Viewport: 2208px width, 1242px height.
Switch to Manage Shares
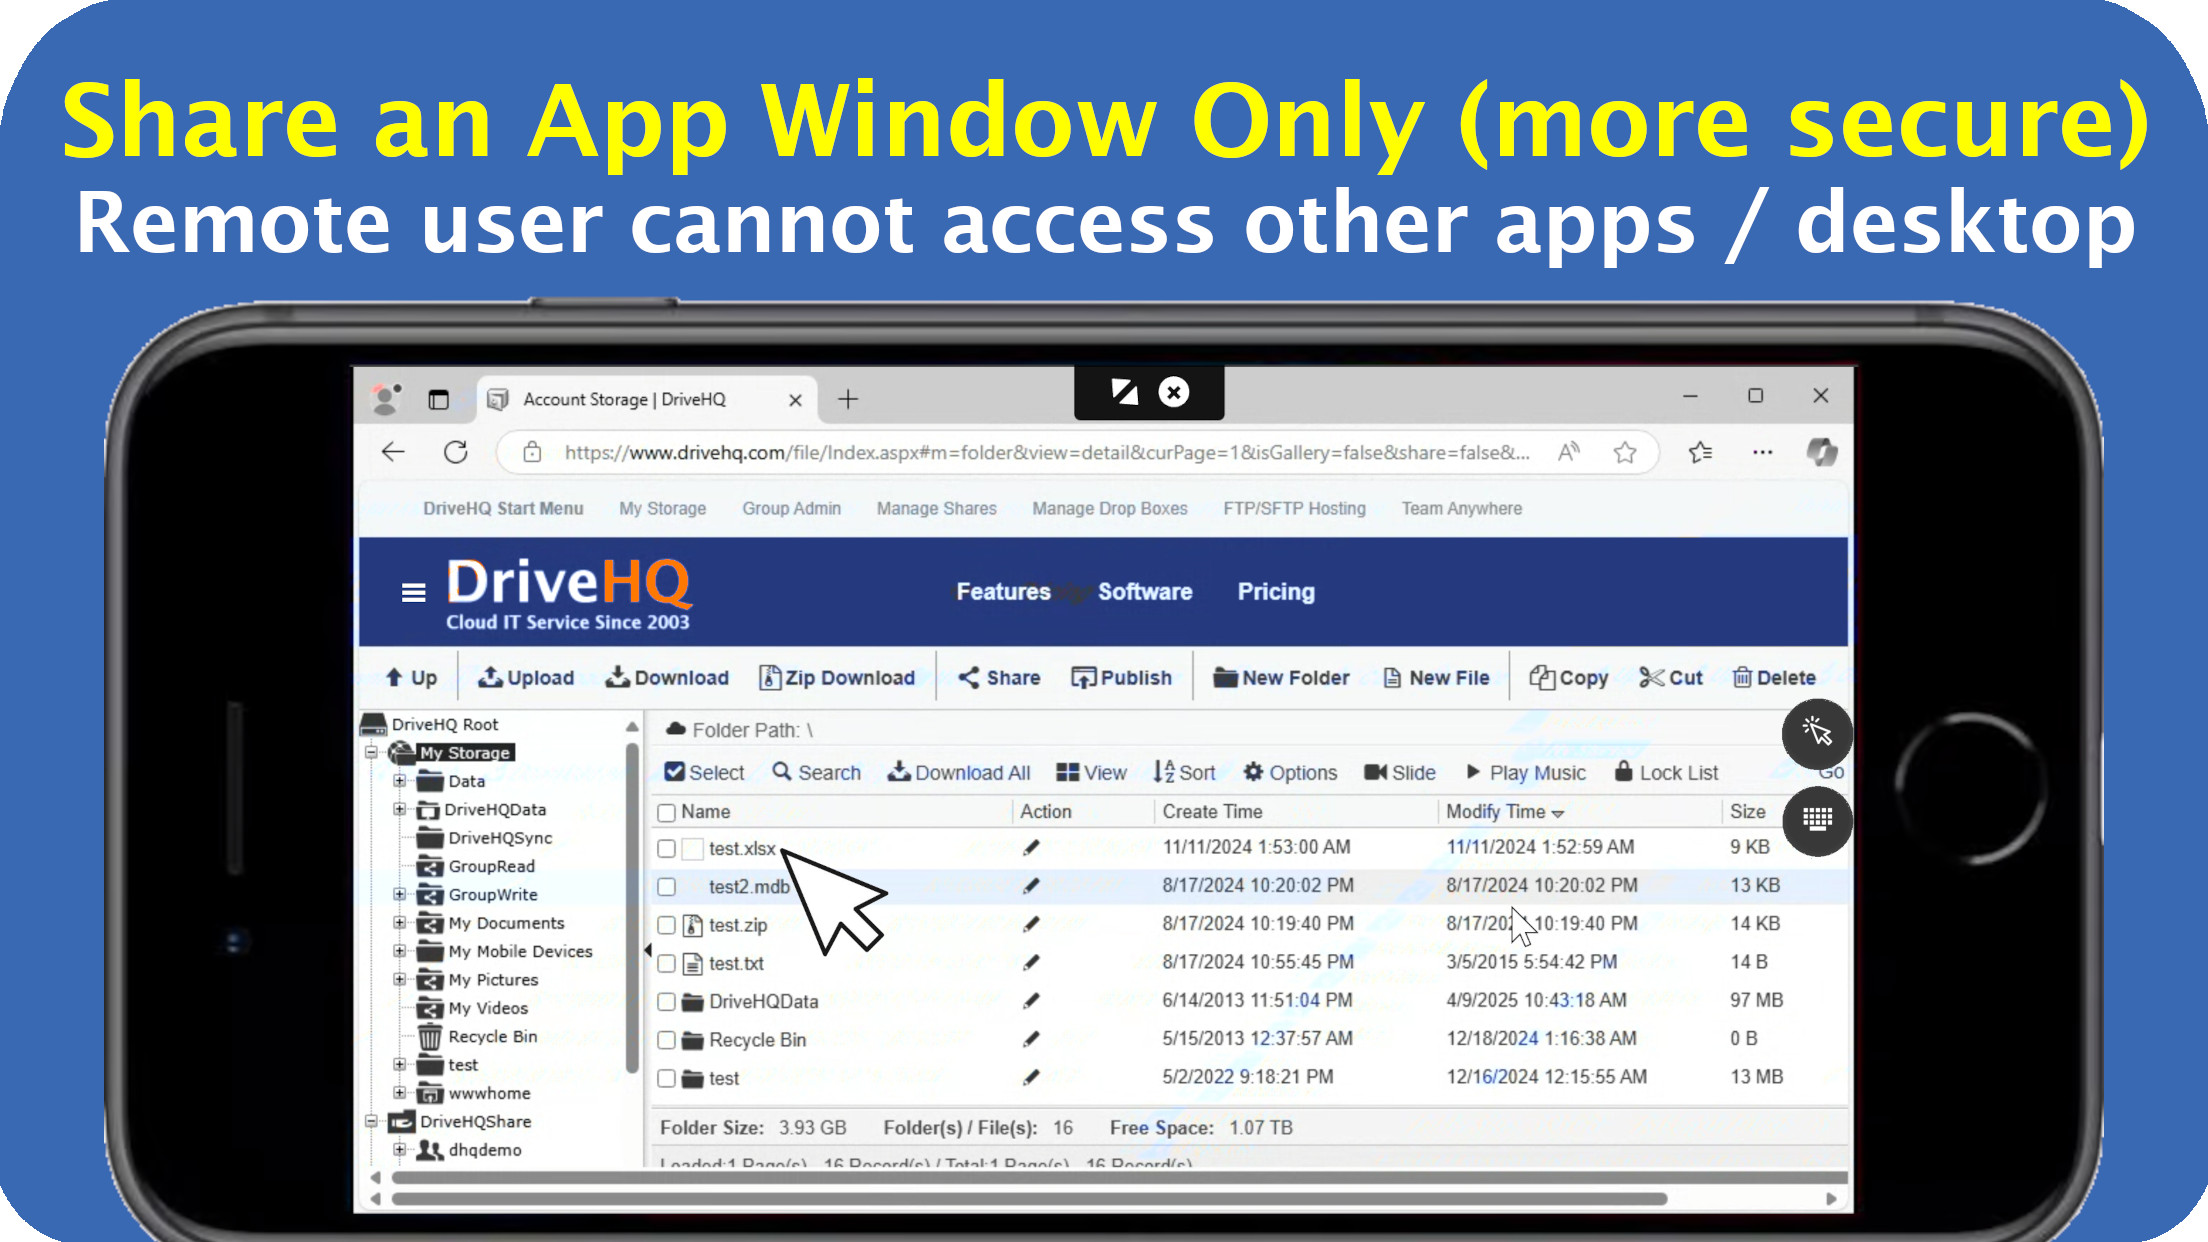tap(935, 508)
